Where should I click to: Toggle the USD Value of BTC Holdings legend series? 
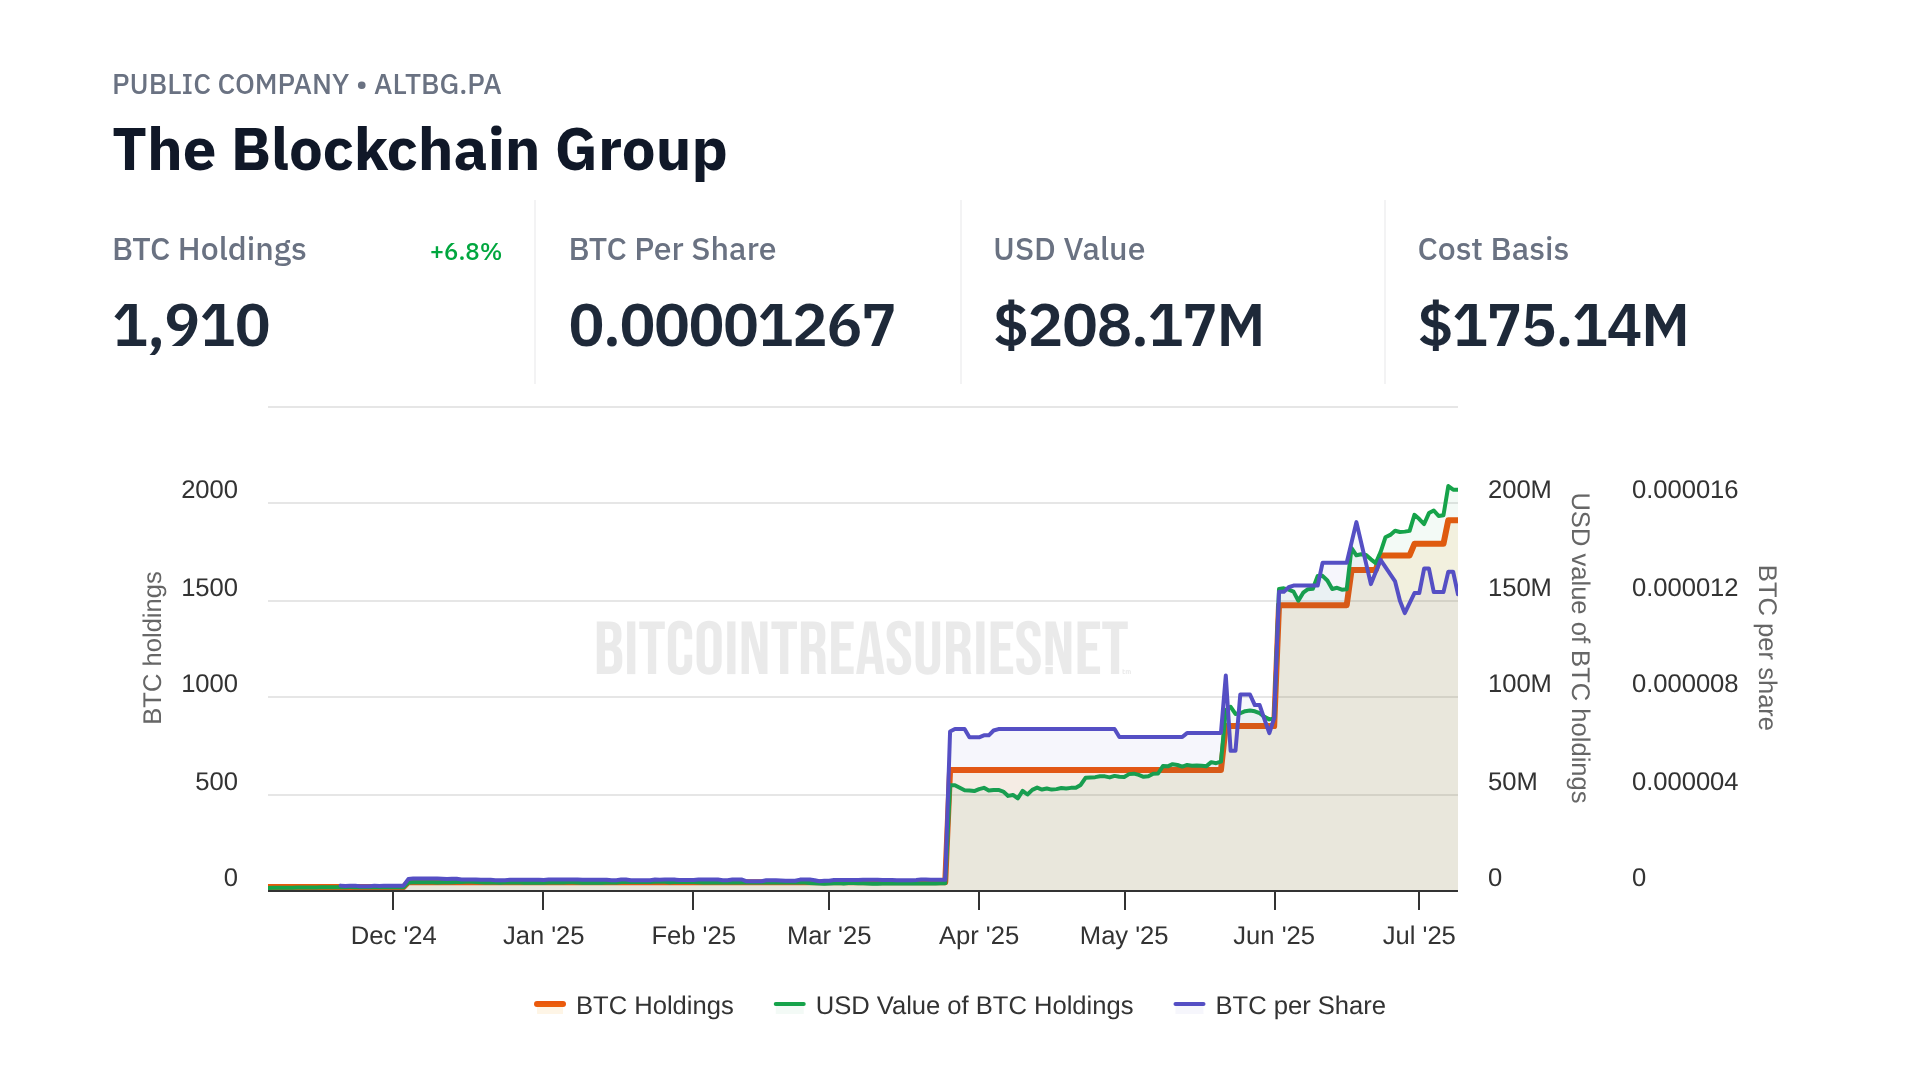974,1005
